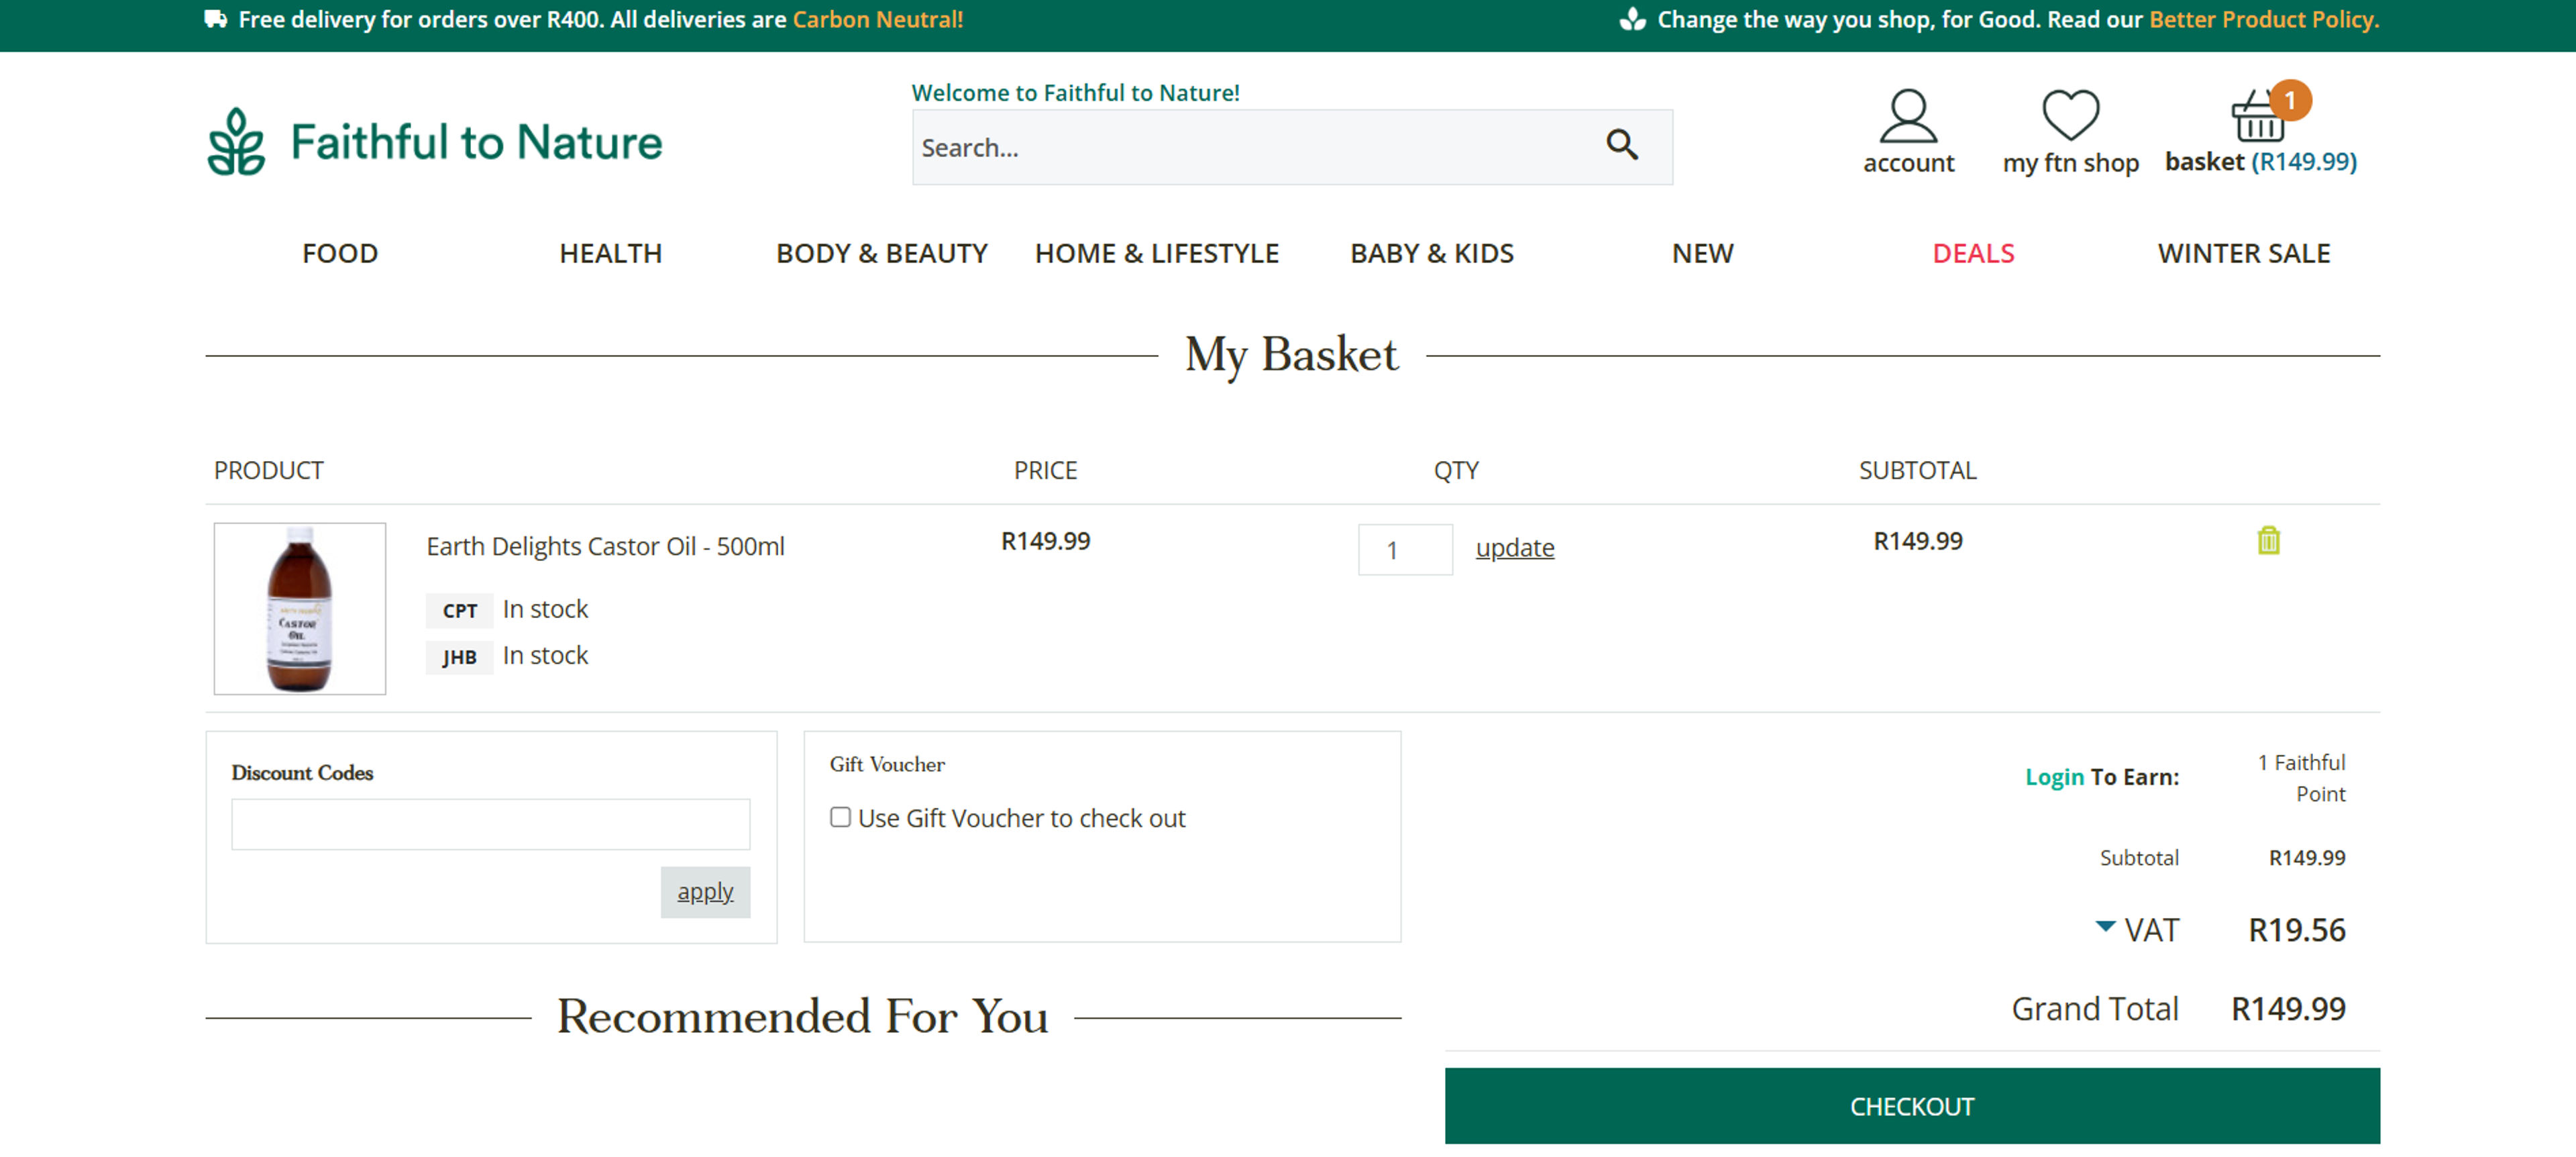Open the BODY & BEAUTY menu
The image size is (2576, 1157).
tap(881, 254)
